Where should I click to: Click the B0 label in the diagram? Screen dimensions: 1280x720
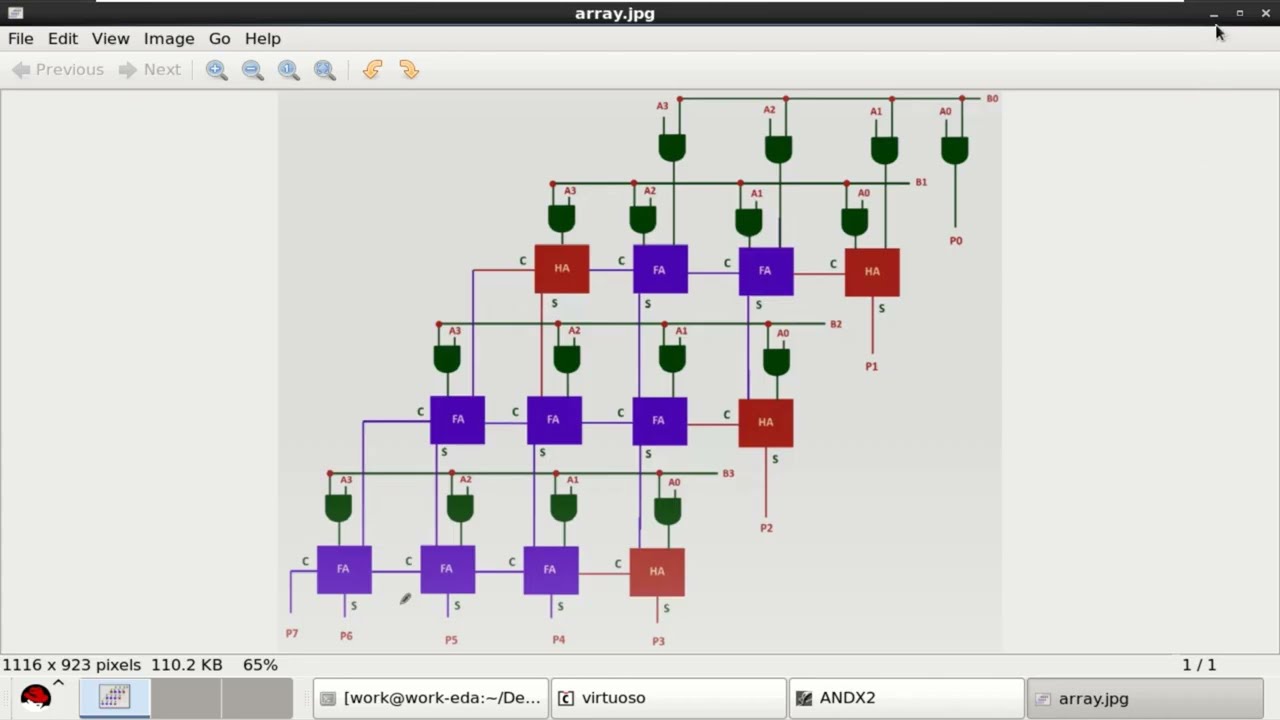992,98
